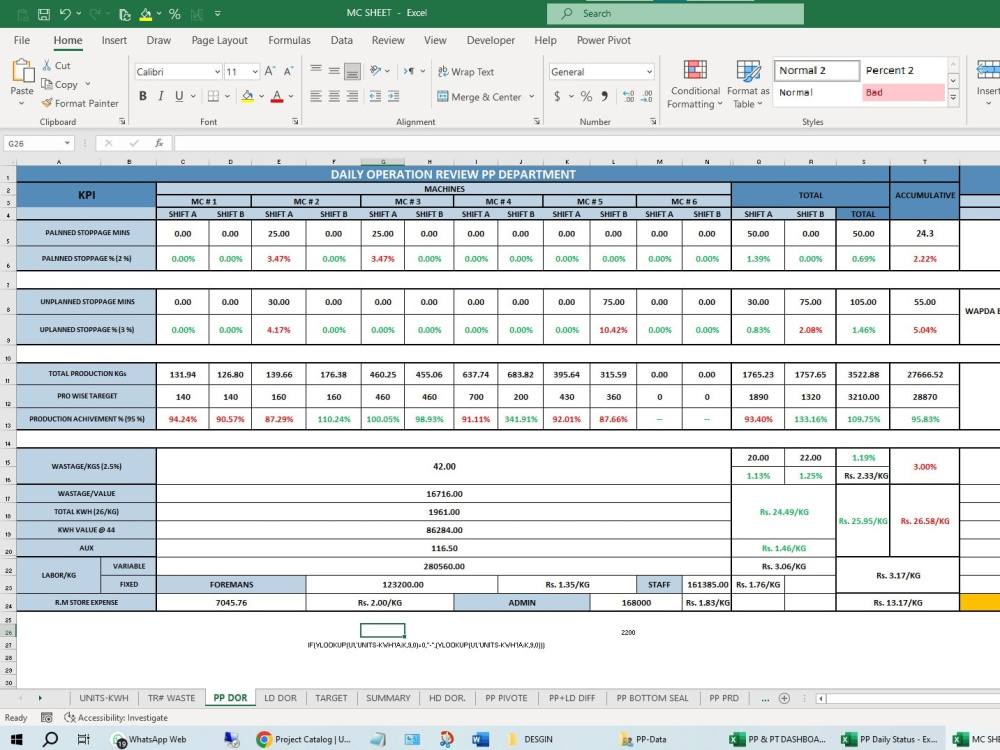
Task: Apply the Normal 2 cell style
Action: coord(816,70)
